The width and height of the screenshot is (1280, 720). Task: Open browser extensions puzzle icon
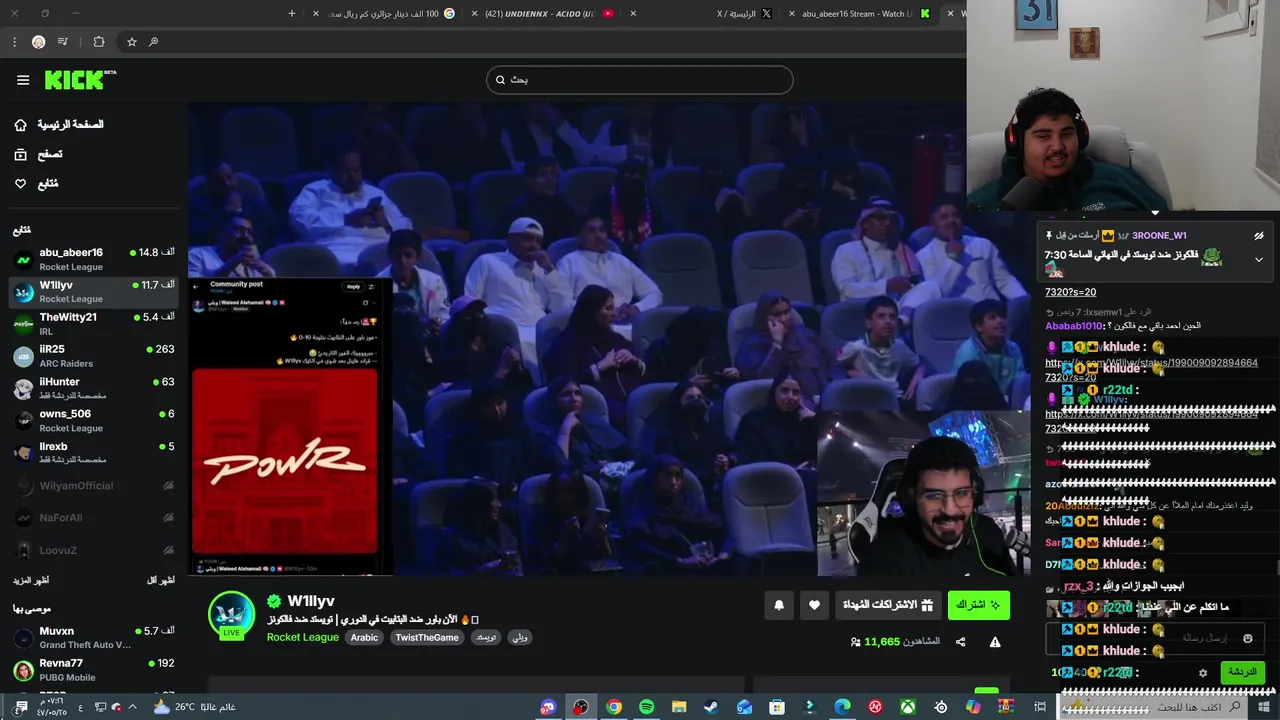(99, 42)
